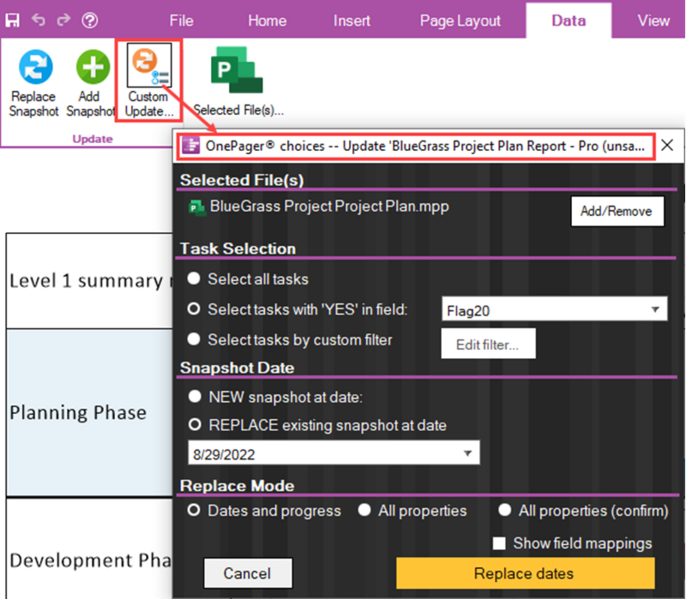
Task: Open Custom Update in the ribbon
Action: click(149, 80)
